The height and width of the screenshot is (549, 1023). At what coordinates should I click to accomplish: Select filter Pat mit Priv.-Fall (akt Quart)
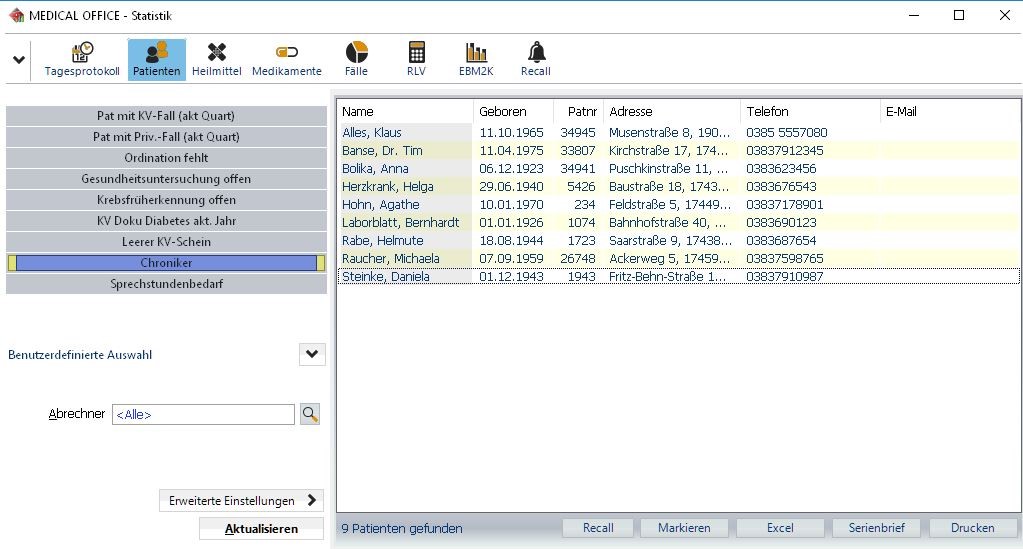click(x=166, y=136)
